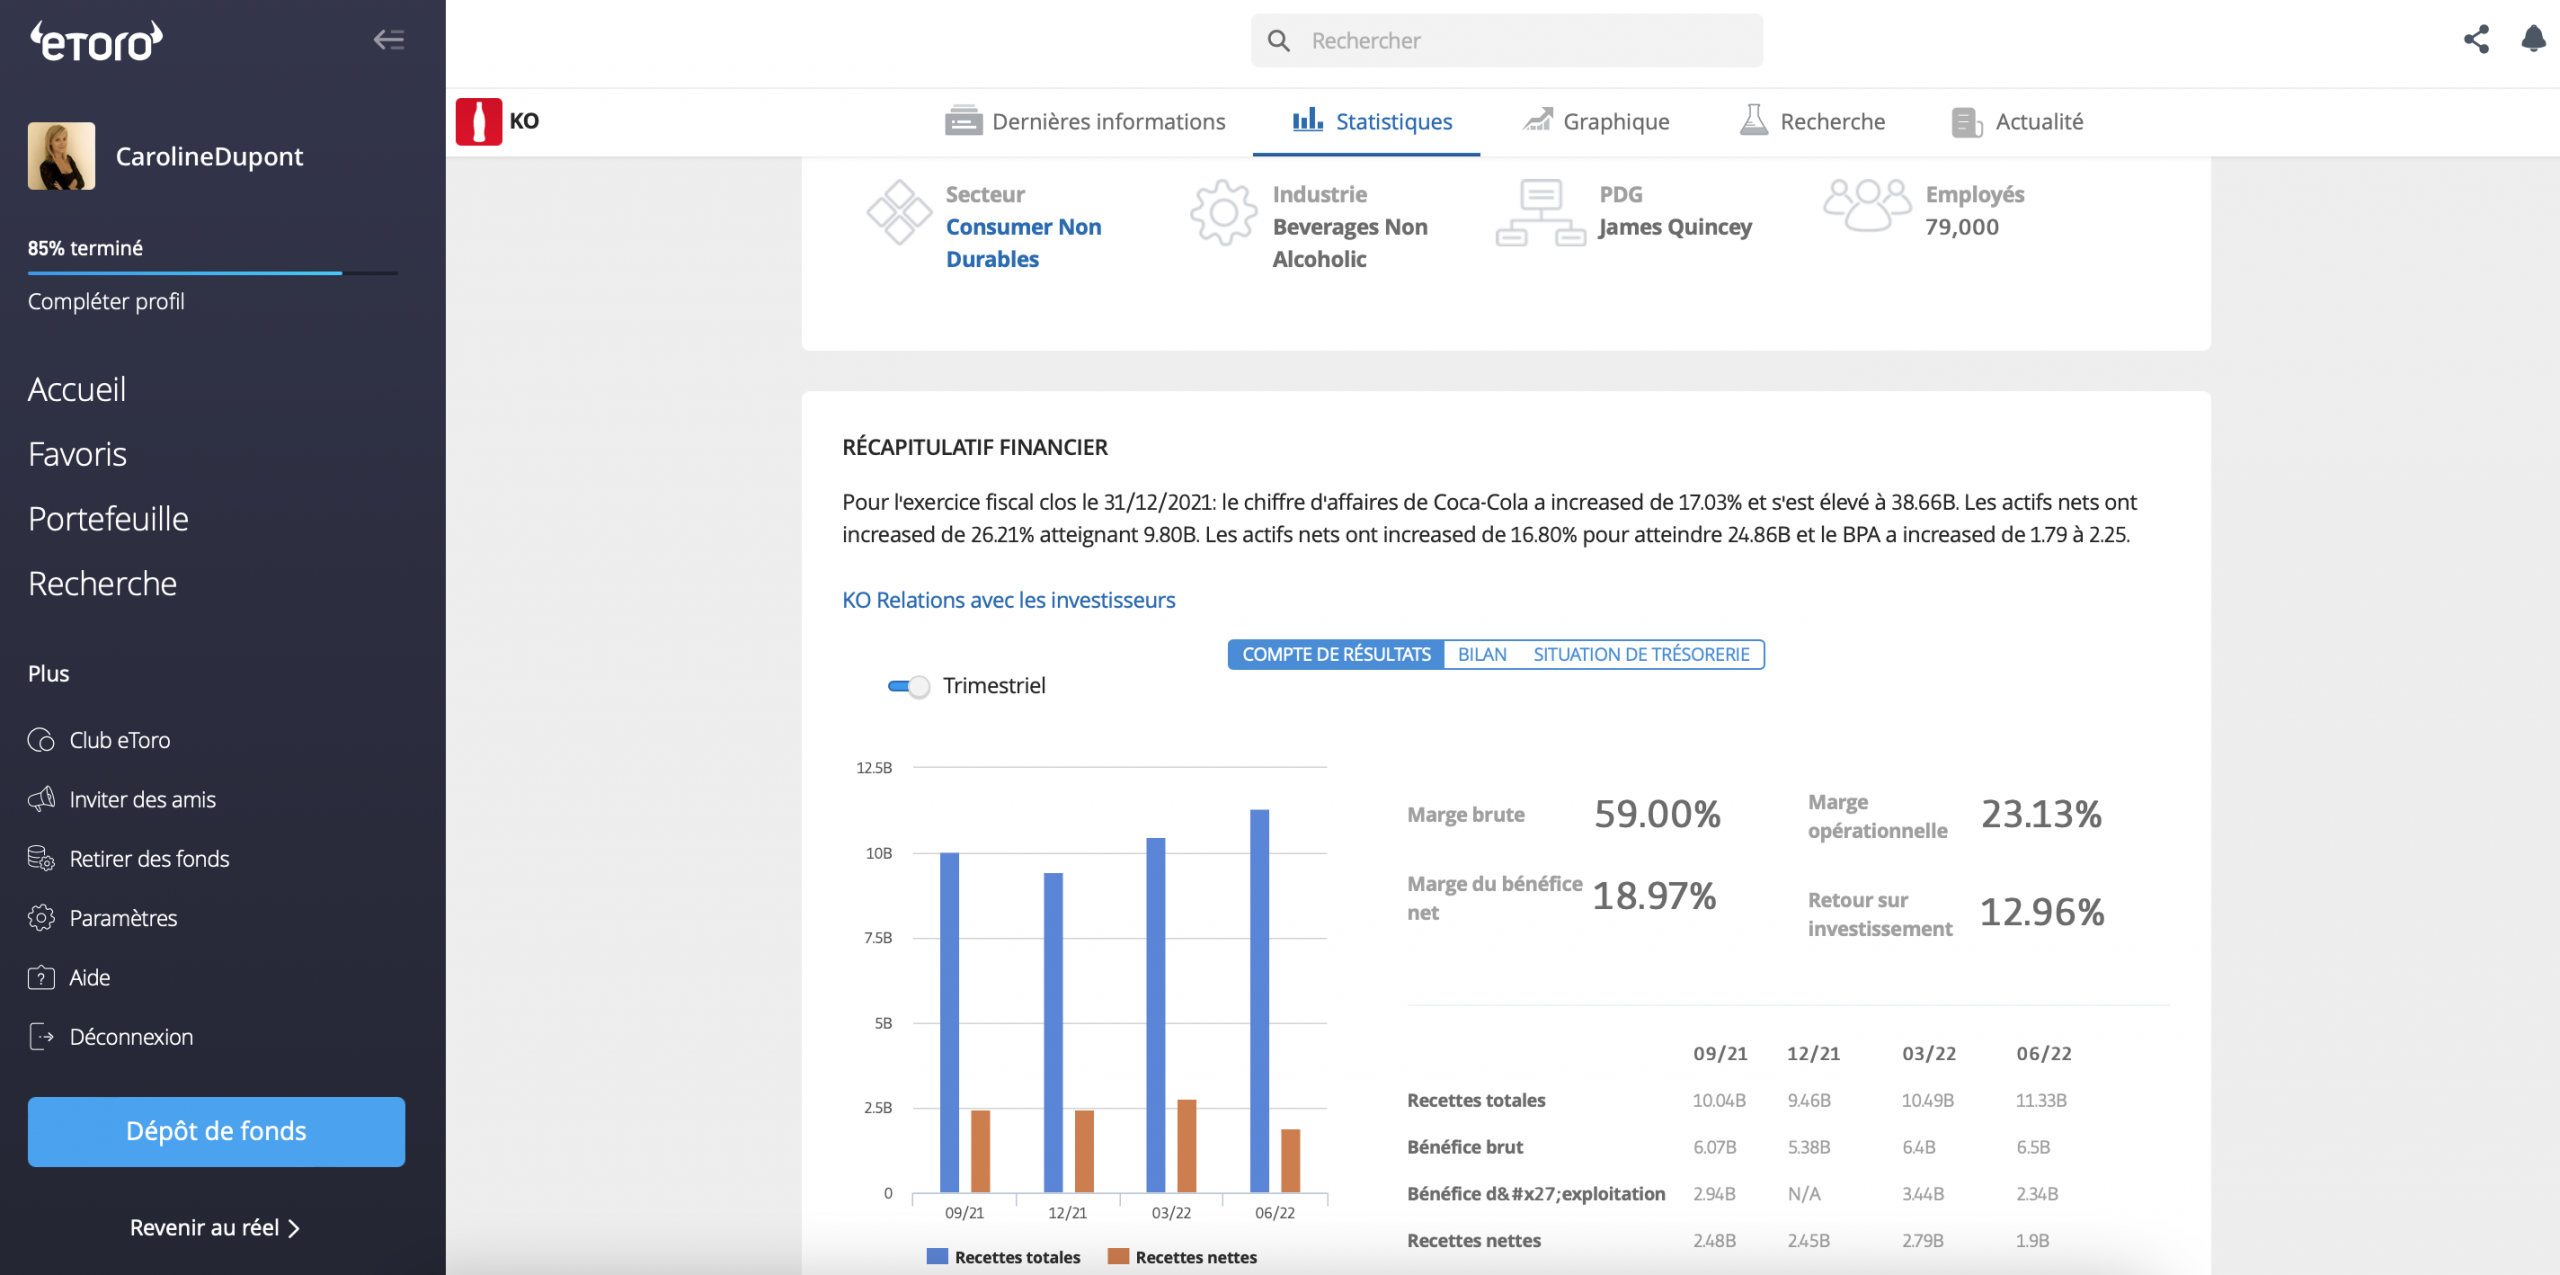Toggle Recettes nettes legend swatch

(x=1118, y=1257)
